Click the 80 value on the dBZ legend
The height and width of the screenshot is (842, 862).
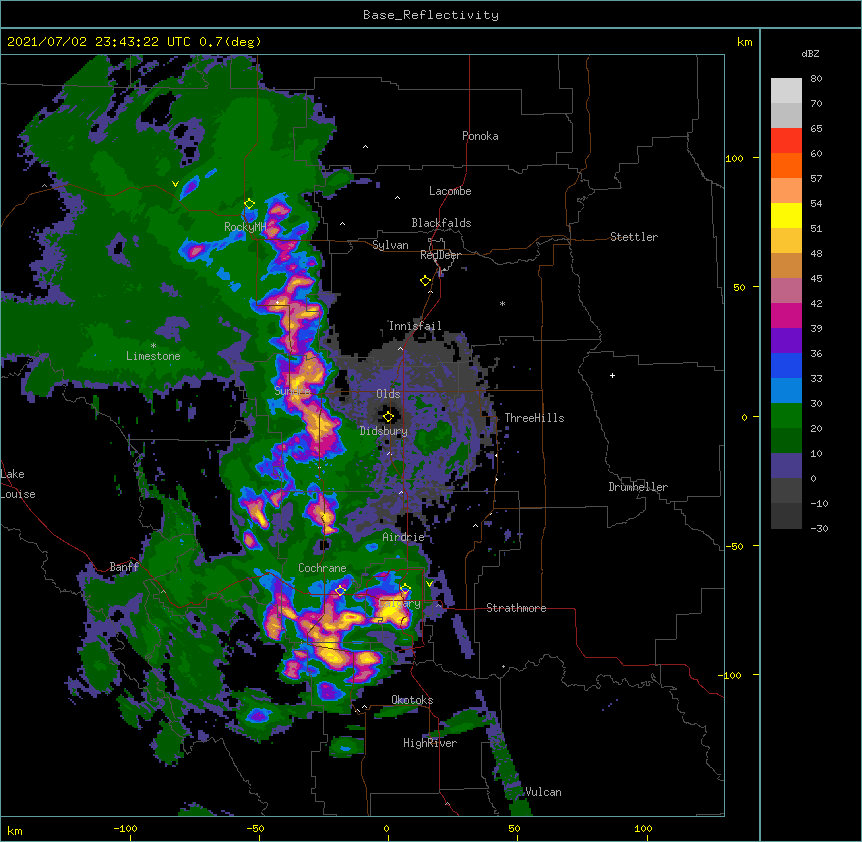(x=816, y=79)
